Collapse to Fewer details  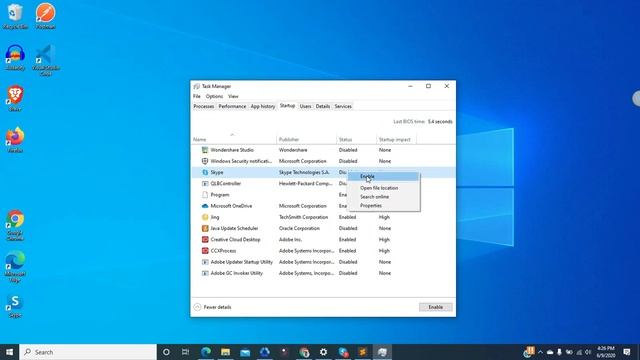tap(212, 307)
